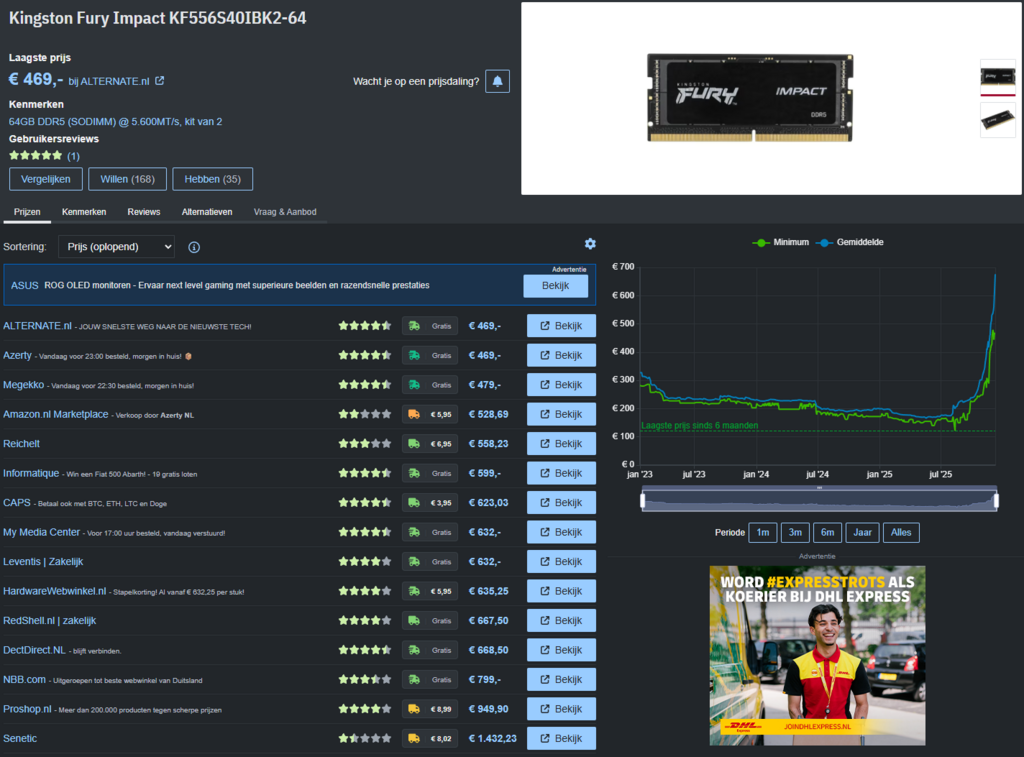The width and height of the screenshot is (1024, 757).
Task: Click the green delivery truck in ALTERNATE.nl row
Action: click(x=414, y=326)
